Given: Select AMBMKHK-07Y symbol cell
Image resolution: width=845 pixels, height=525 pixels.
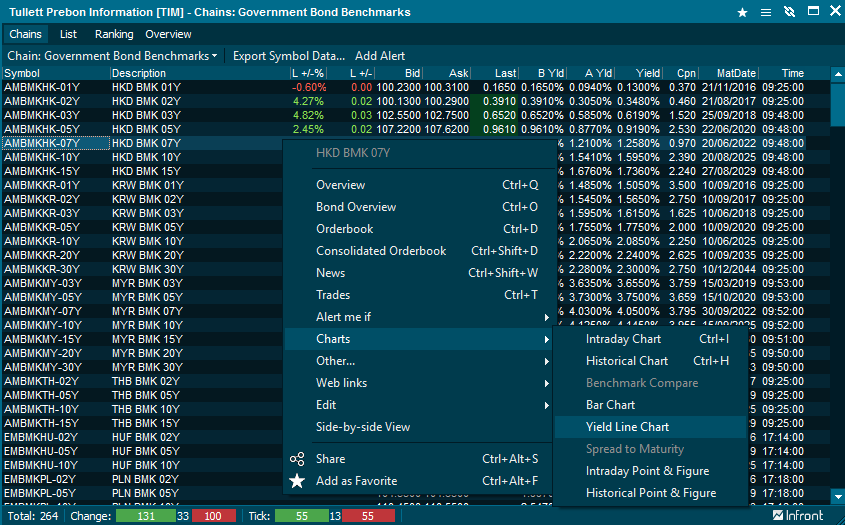Looking at the screenshot, I should pos(56,143).
